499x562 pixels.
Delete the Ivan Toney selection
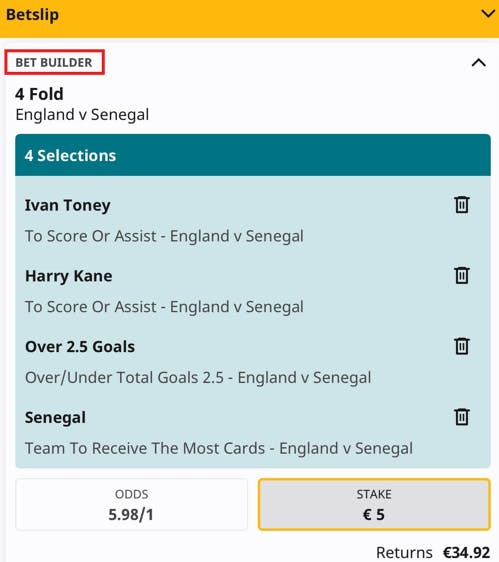click(462, 205)
